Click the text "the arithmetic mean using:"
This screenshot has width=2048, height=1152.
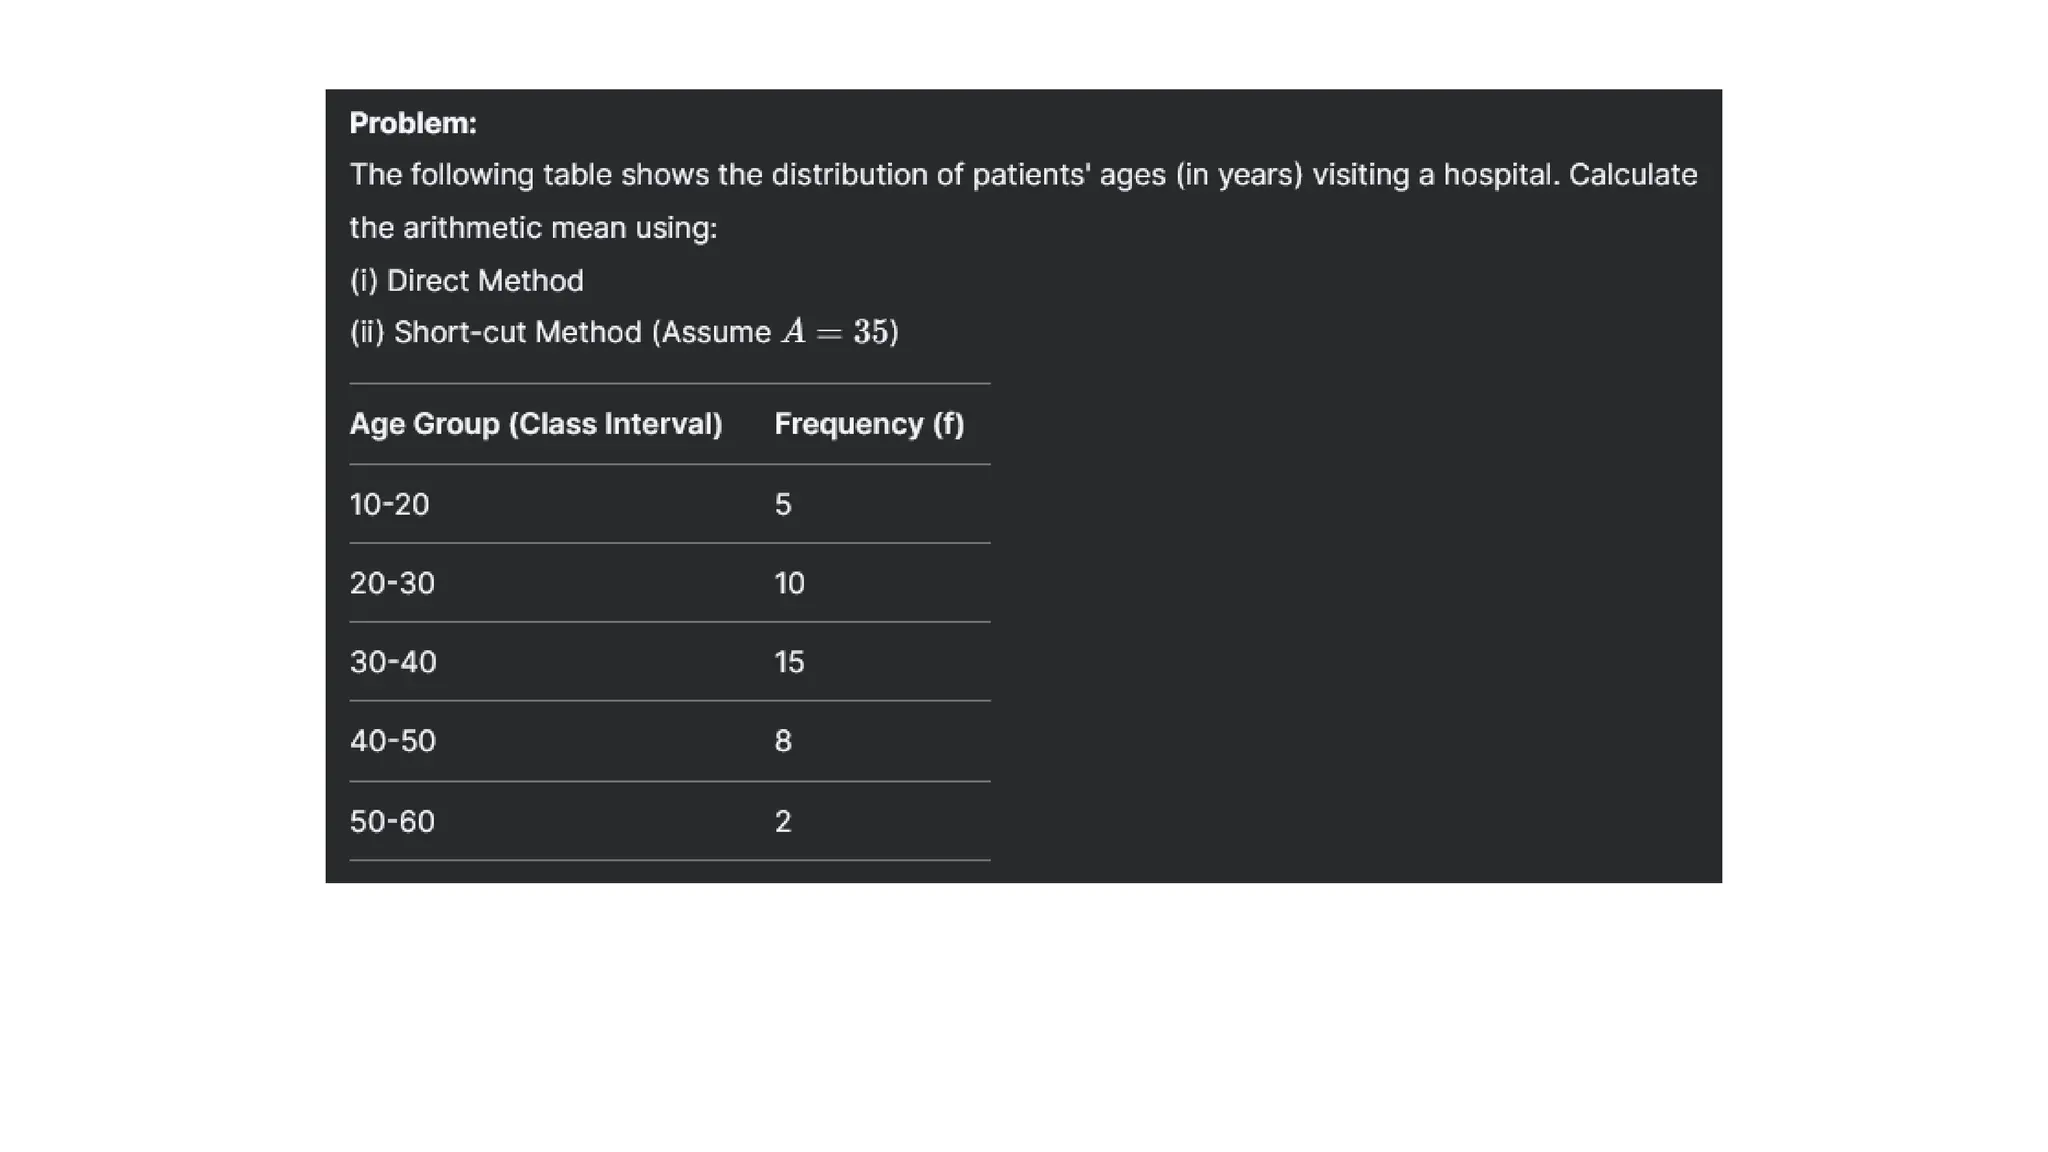(533, 228)
